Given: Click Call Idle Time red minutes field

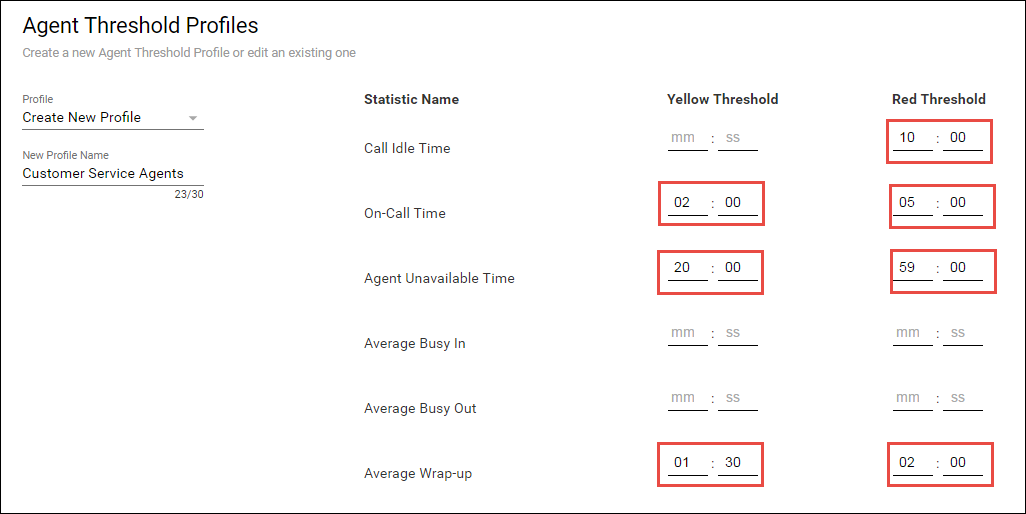Looking at the screenshot, I should 911,138.
